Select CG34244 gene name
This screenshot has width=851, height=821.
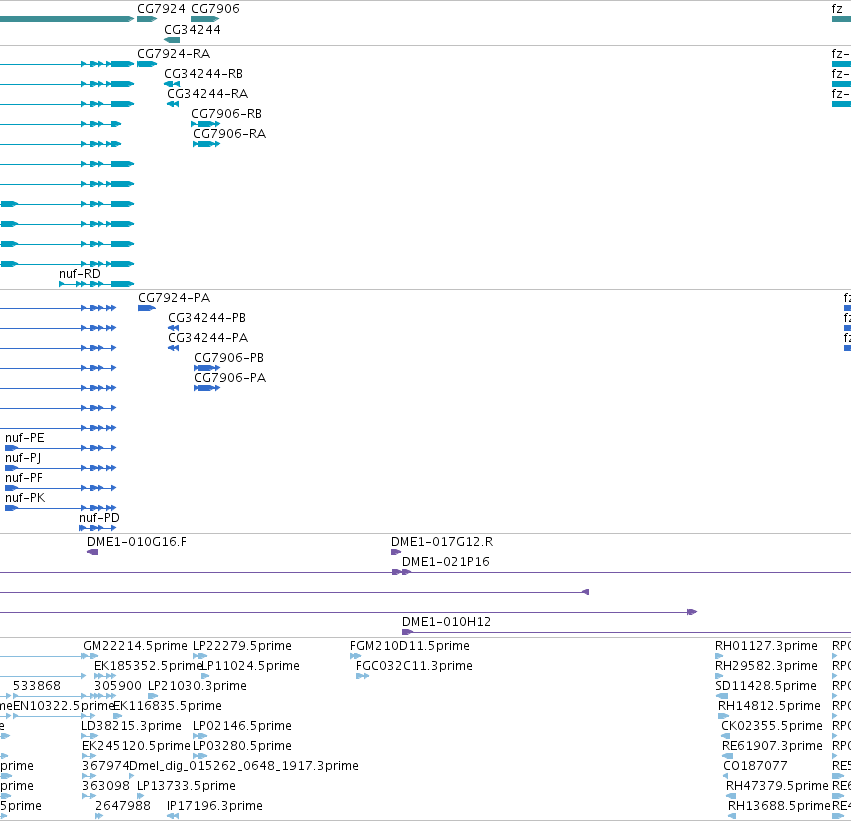click(x=193, y=30)
